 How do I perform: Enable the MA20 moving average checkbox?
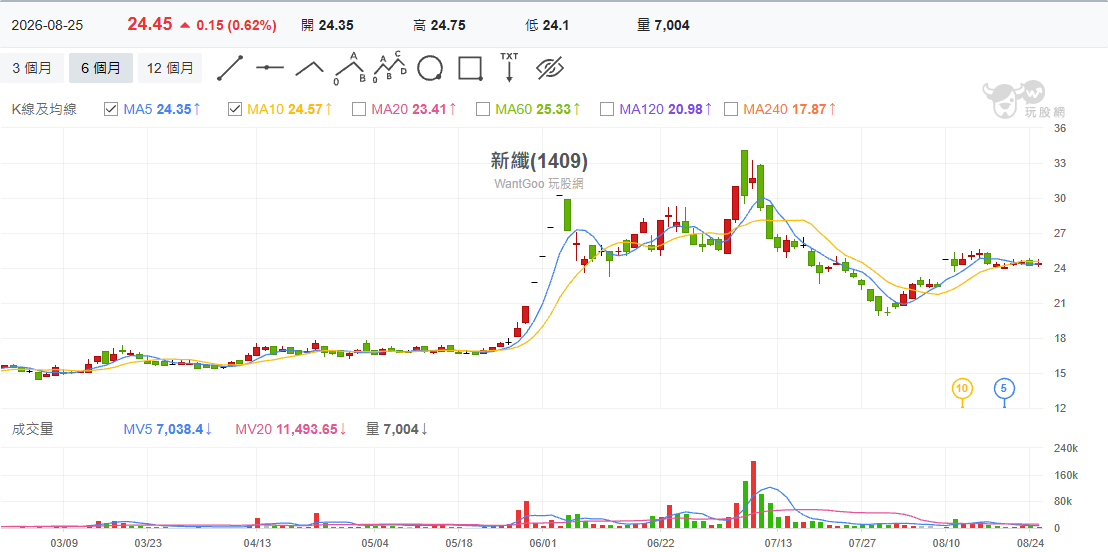pyautogui.click(x=359, y=109)
